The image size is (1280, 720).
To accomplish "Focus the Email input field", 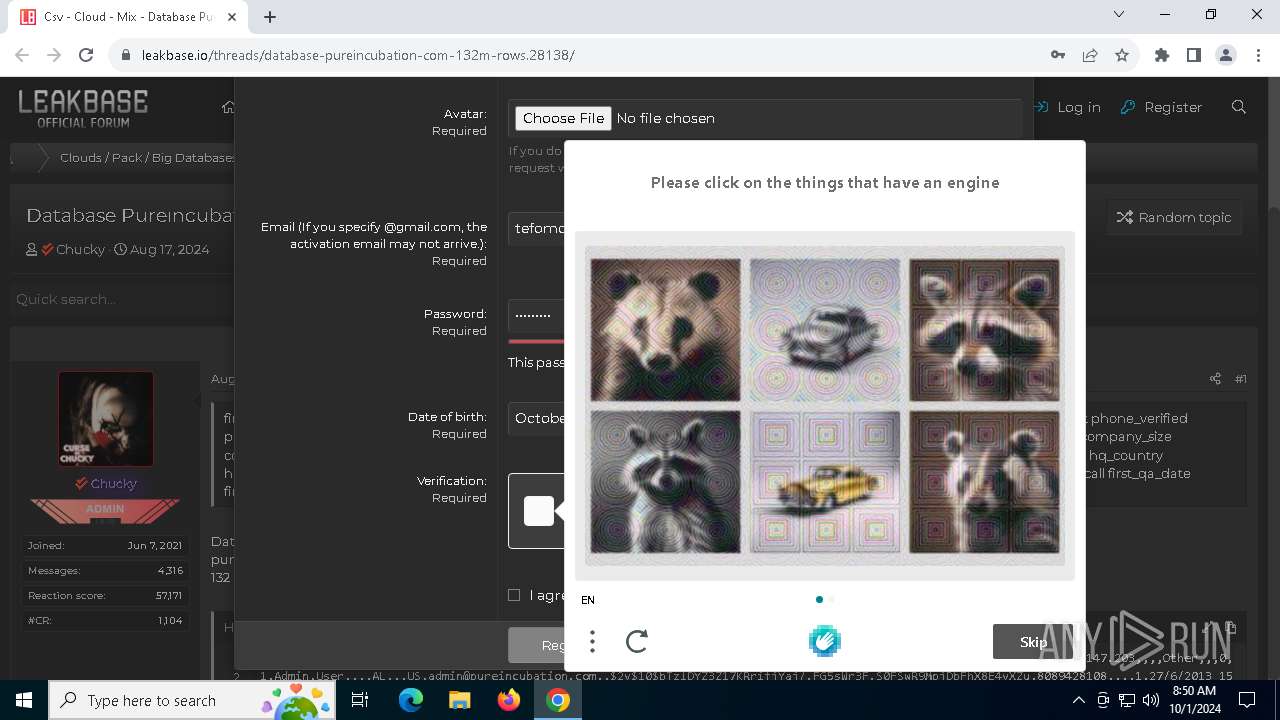I will (x=537, y=229).
